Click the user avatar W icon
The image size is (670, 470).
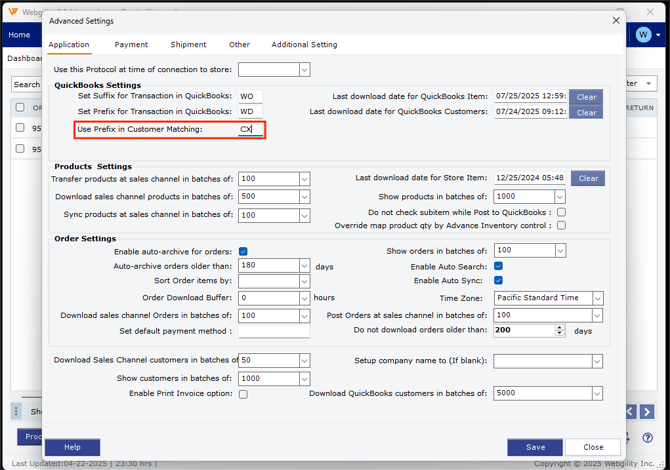[644, 34]
